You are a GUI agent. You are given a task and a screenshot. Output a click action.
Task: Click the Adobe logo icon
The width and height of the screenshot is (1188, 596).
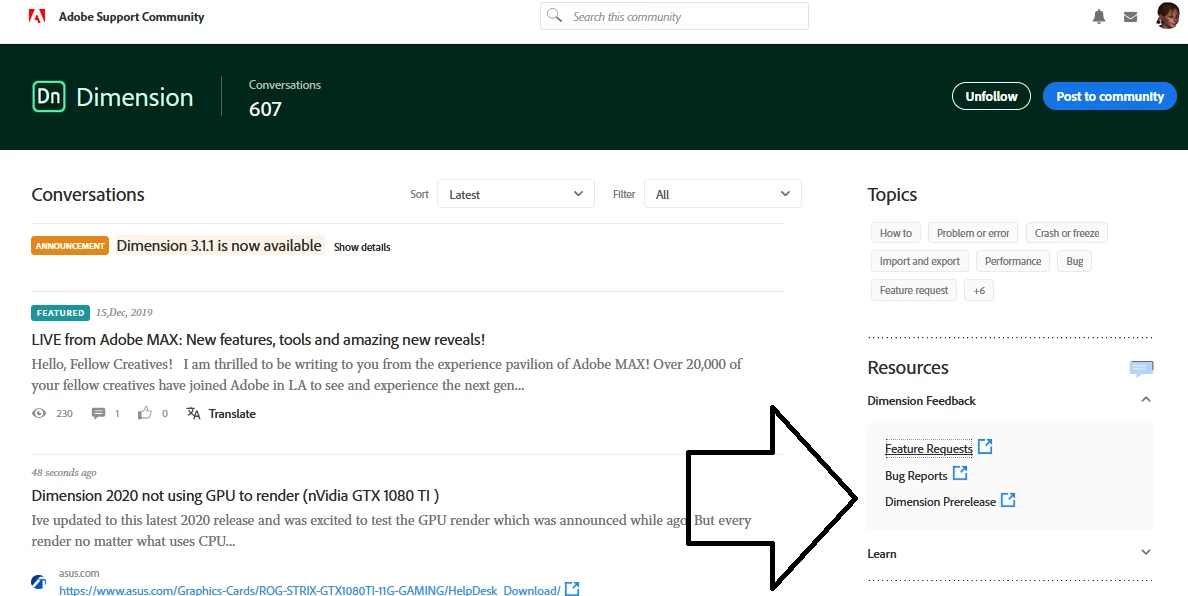(36, 16)
